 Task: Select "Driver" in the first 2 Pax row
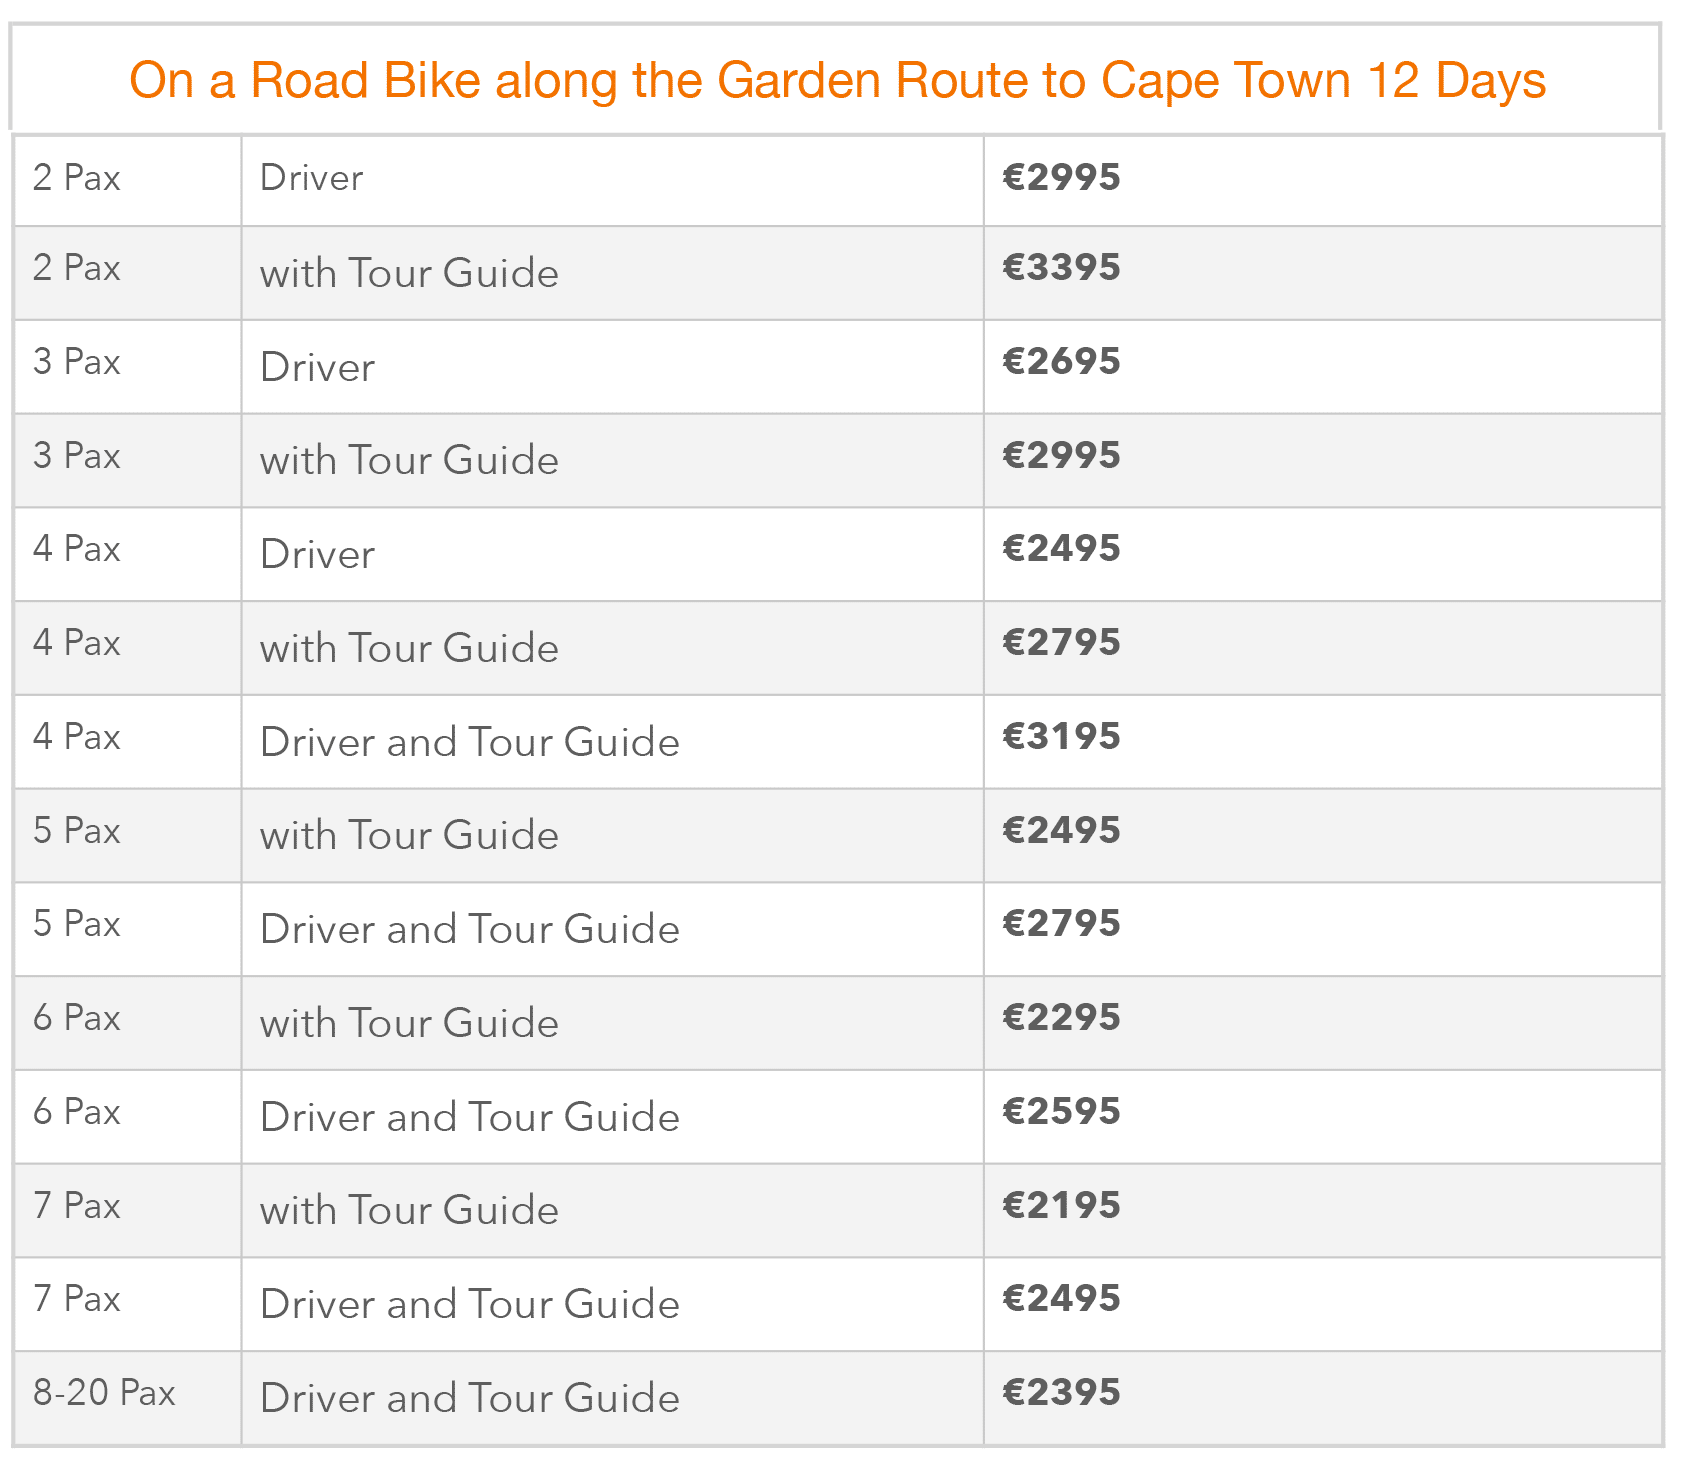coord(311,178)
